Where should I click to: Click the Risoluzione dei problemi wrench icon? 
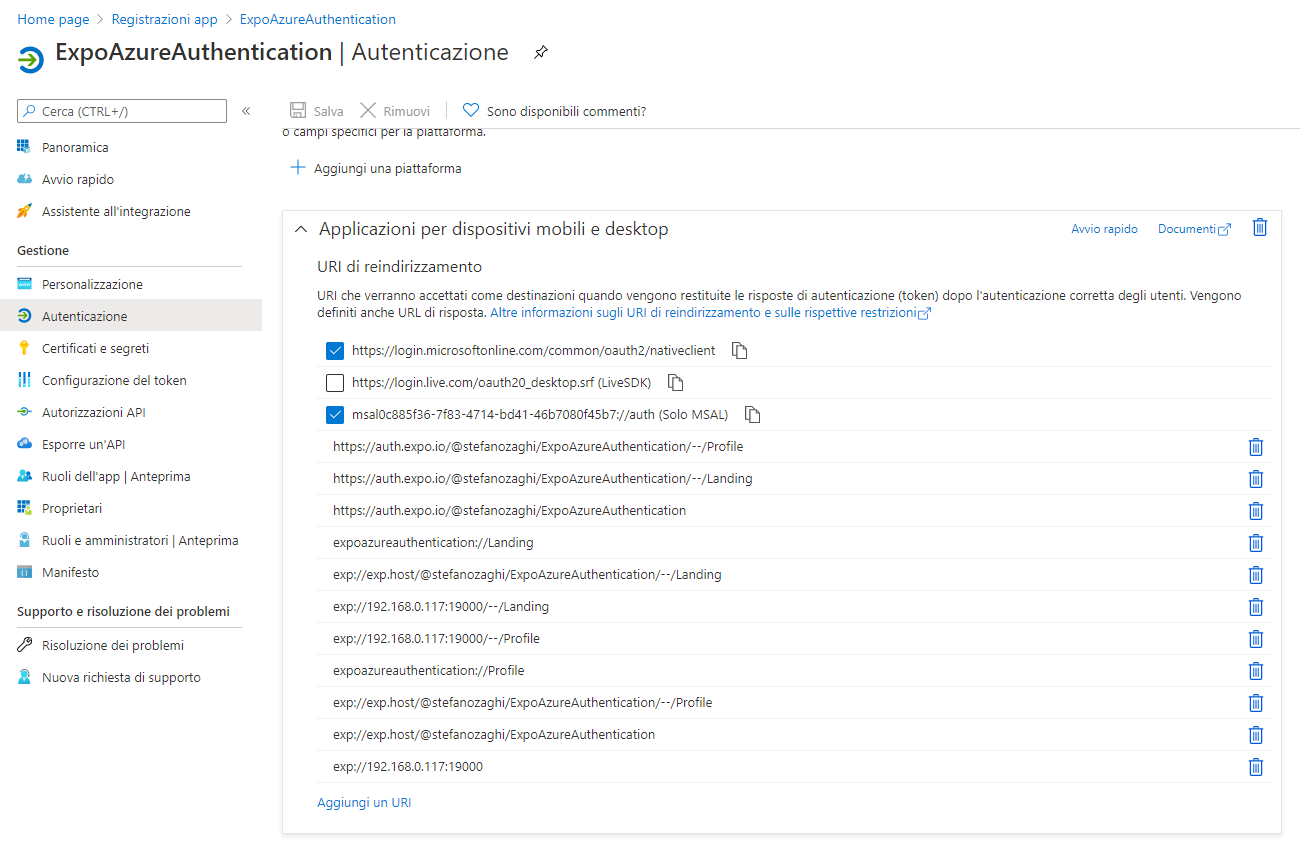click(x=23, y=644)
